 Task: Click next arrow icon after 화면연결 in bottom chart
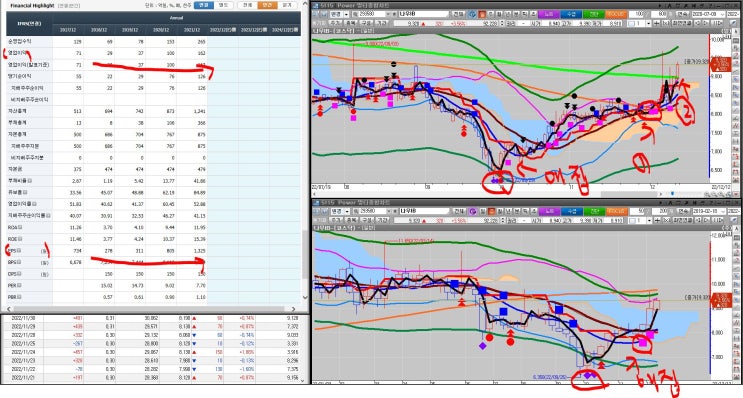[x=707, y=220]
